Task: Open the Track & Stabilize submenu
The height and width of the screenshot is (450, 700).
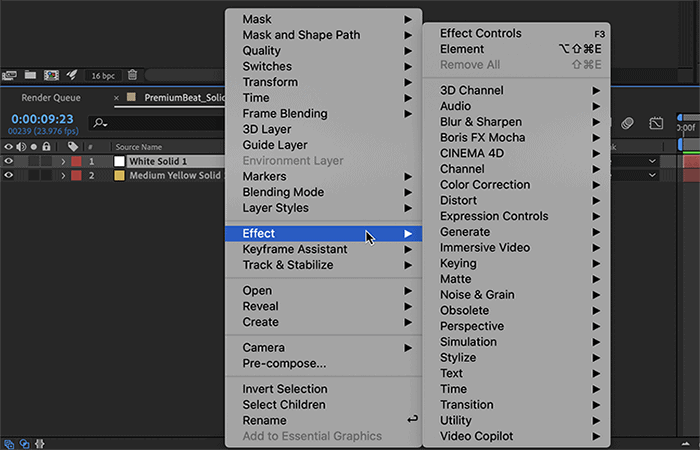Action: coord(324,265)
